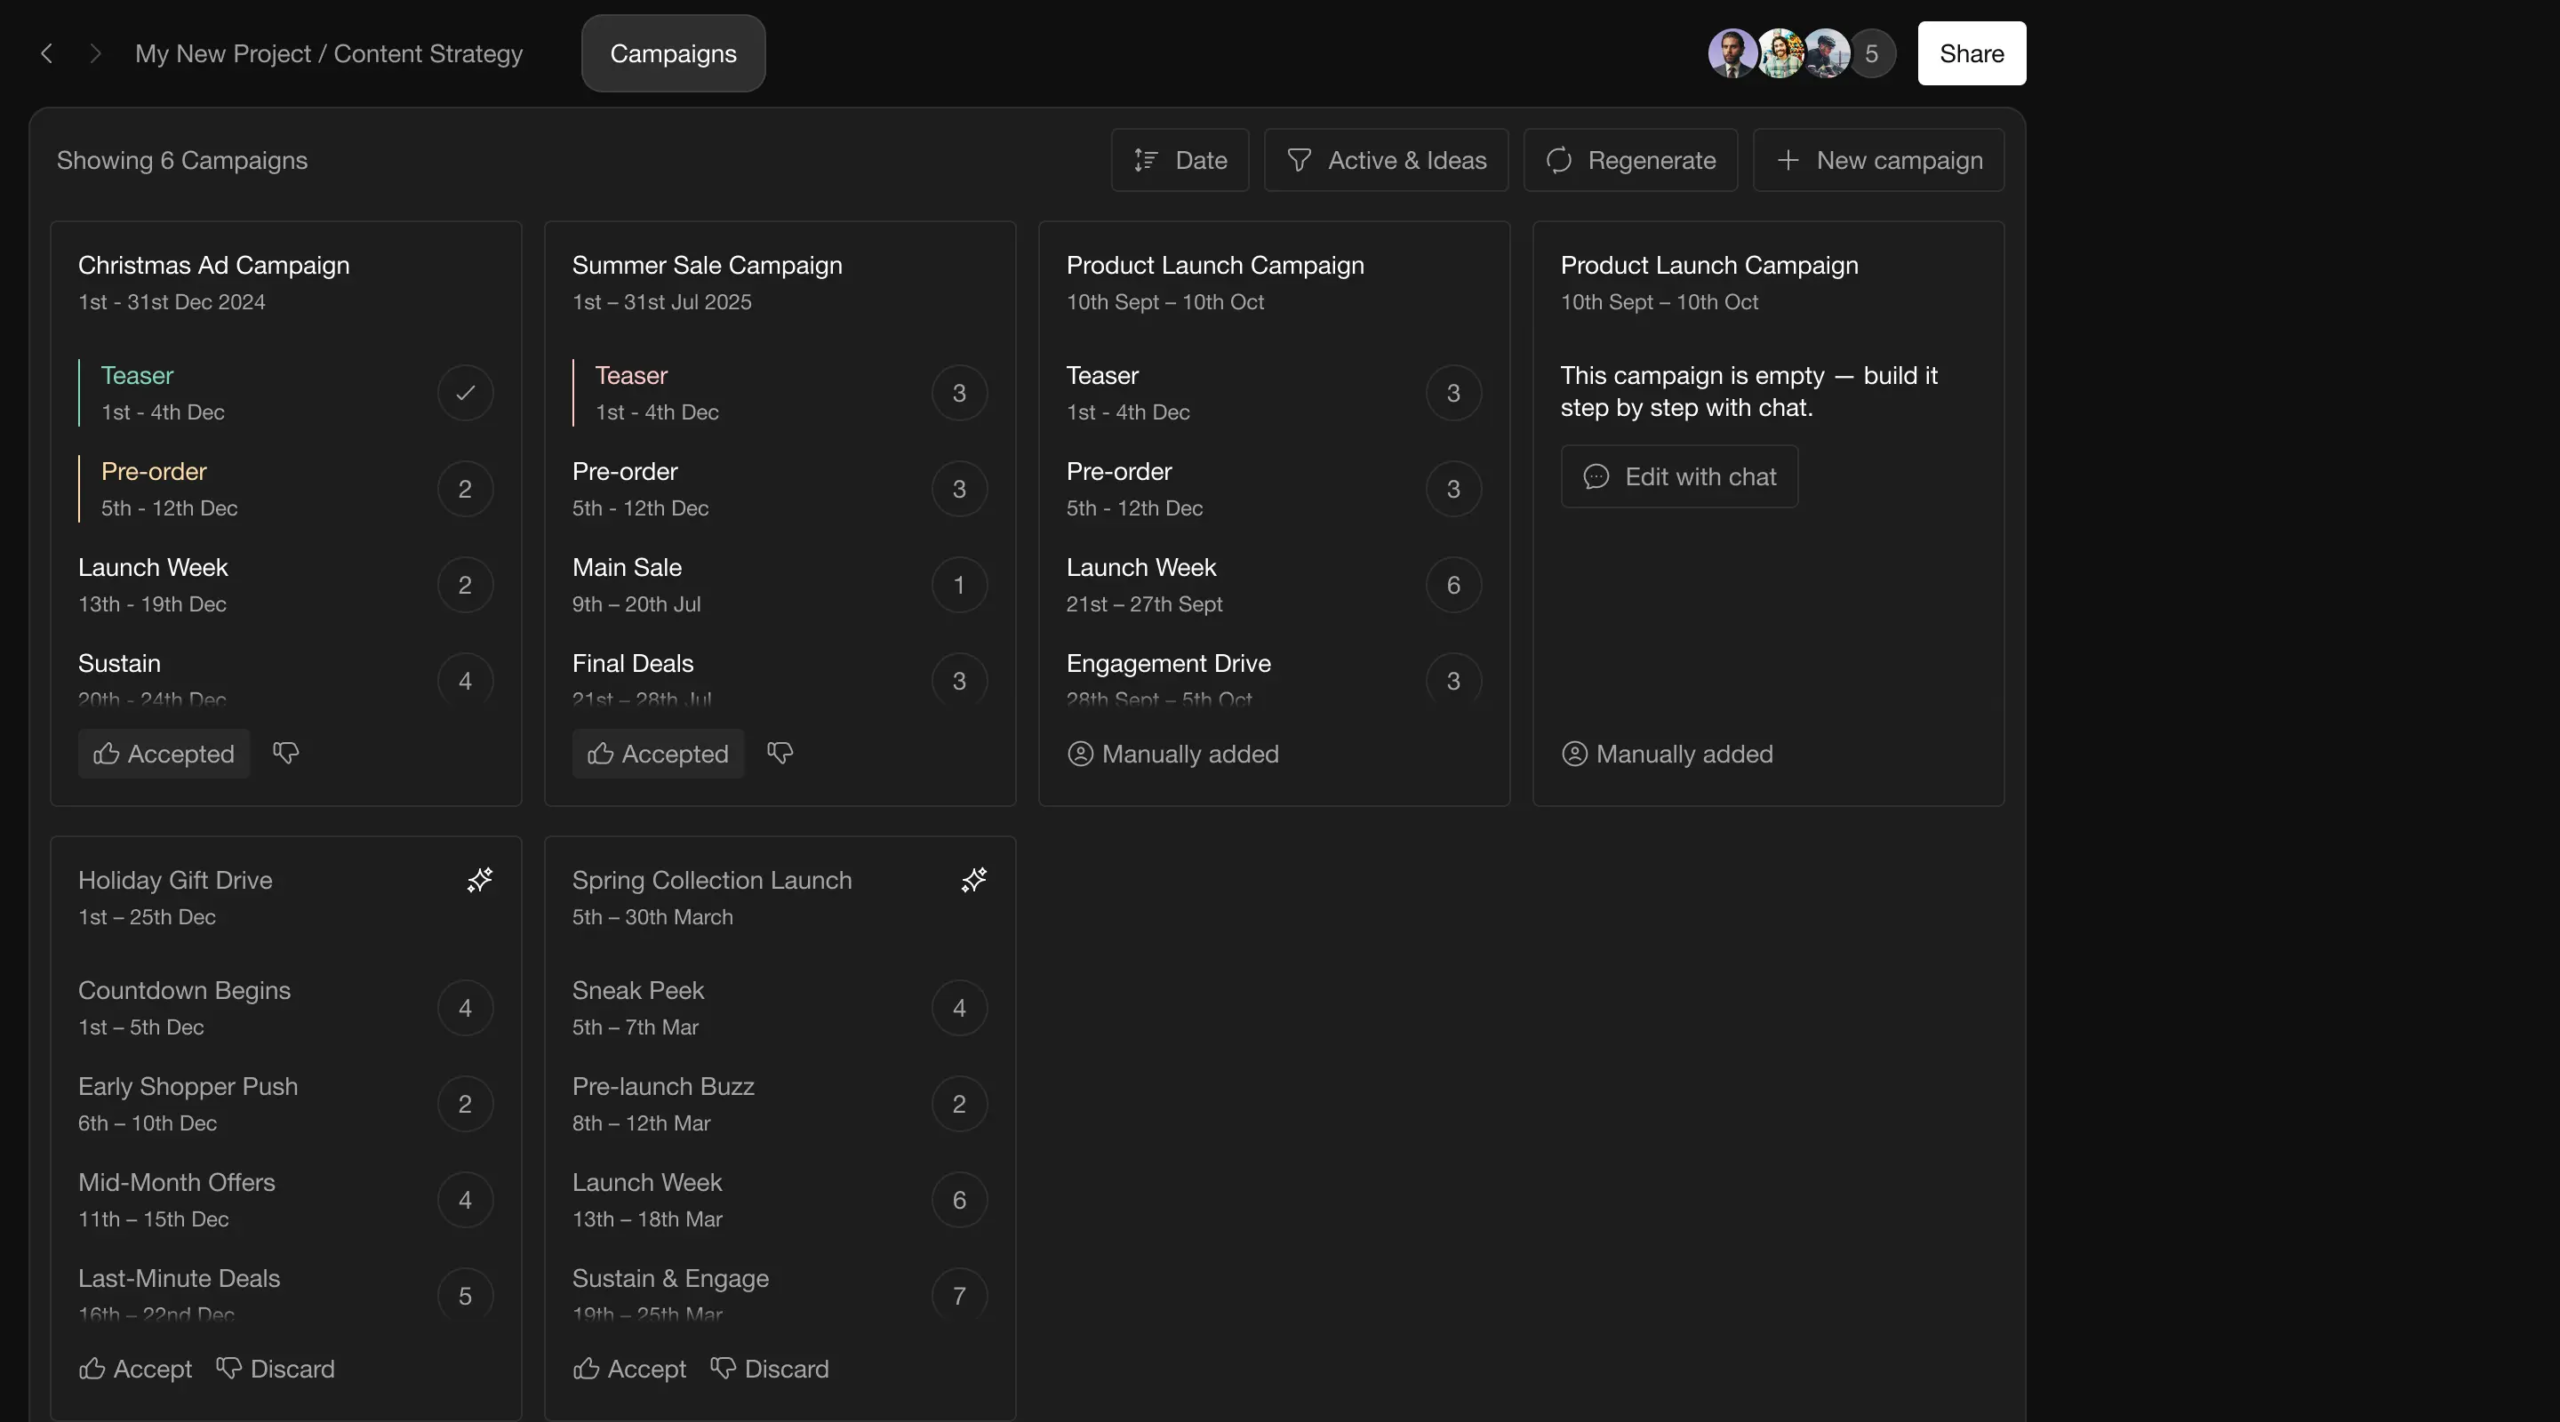Click sparkle icon on Holiday Gift Drive
2560x1422 pixels.
[x=480, y=880]
